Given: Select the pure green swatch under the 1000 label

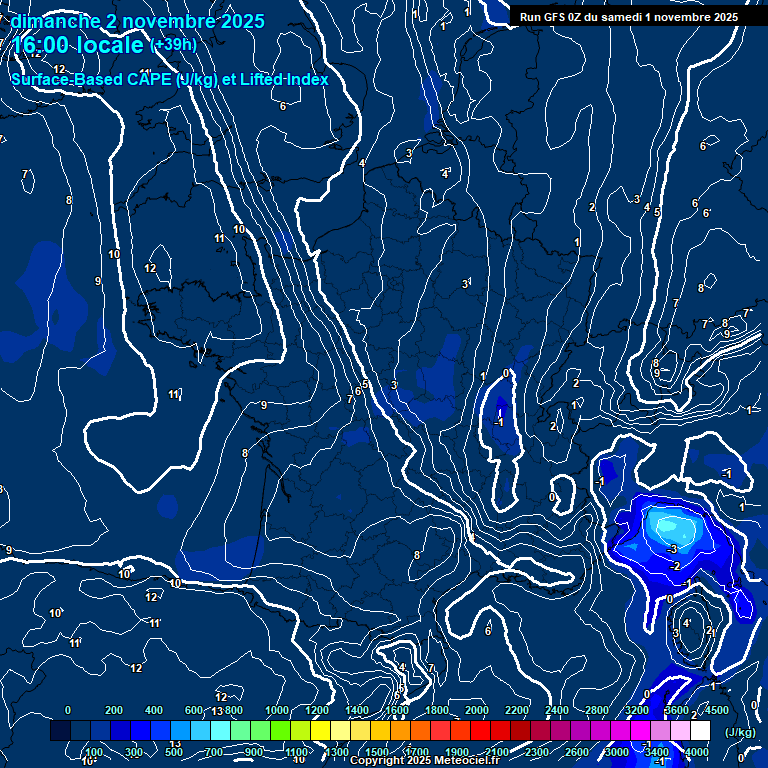Looking at the screenshot, I should pos(280,730).
